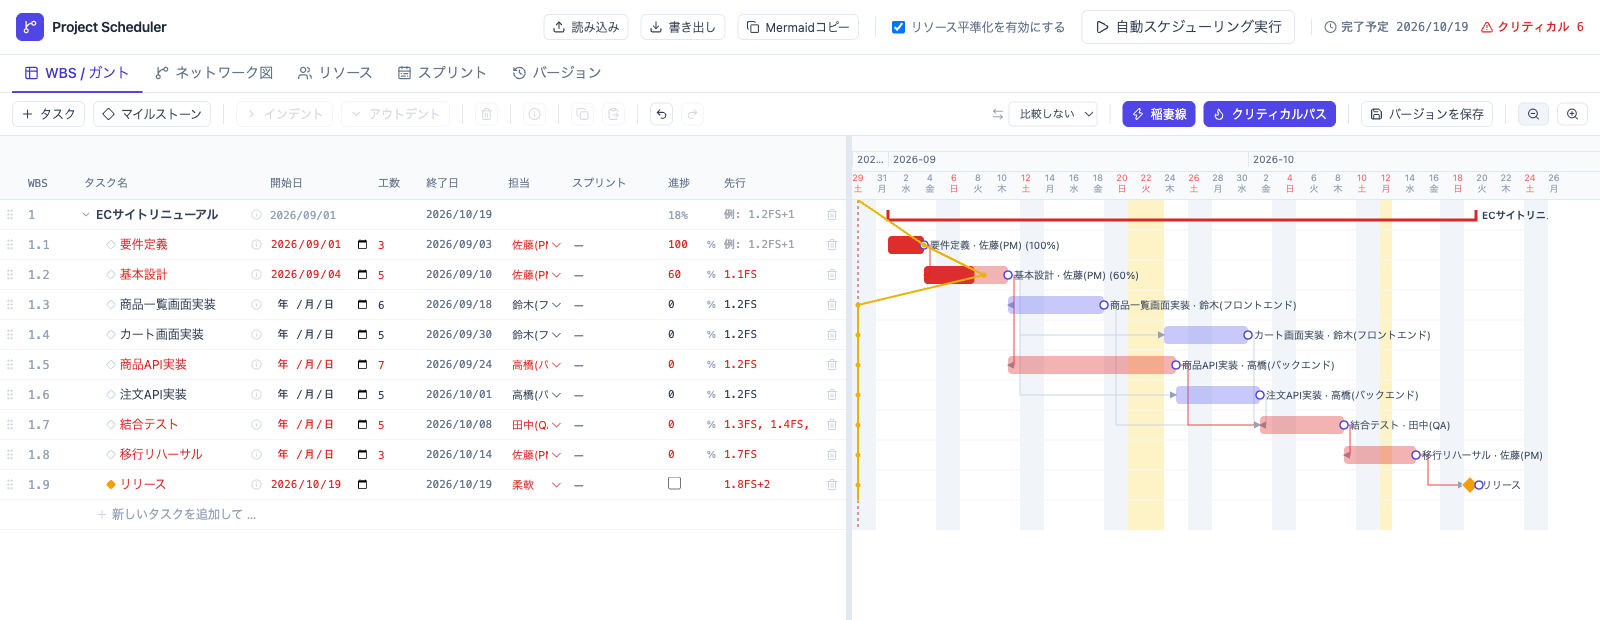Click the バージョンを保存 button
This screenshot has height=620, width=1600.
(x=1427, y=114)
